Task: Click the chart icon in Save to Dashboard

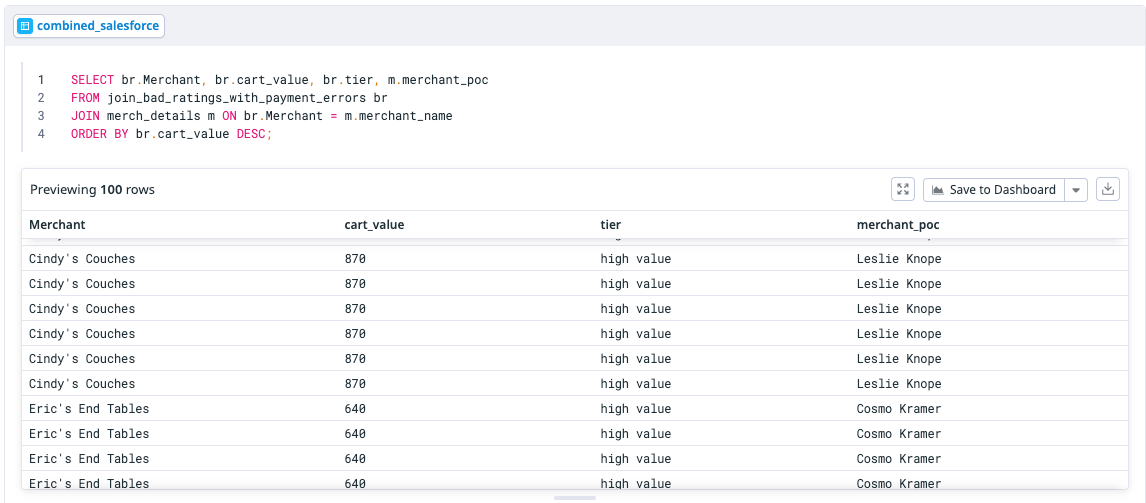Action: [x=938, y=190]
